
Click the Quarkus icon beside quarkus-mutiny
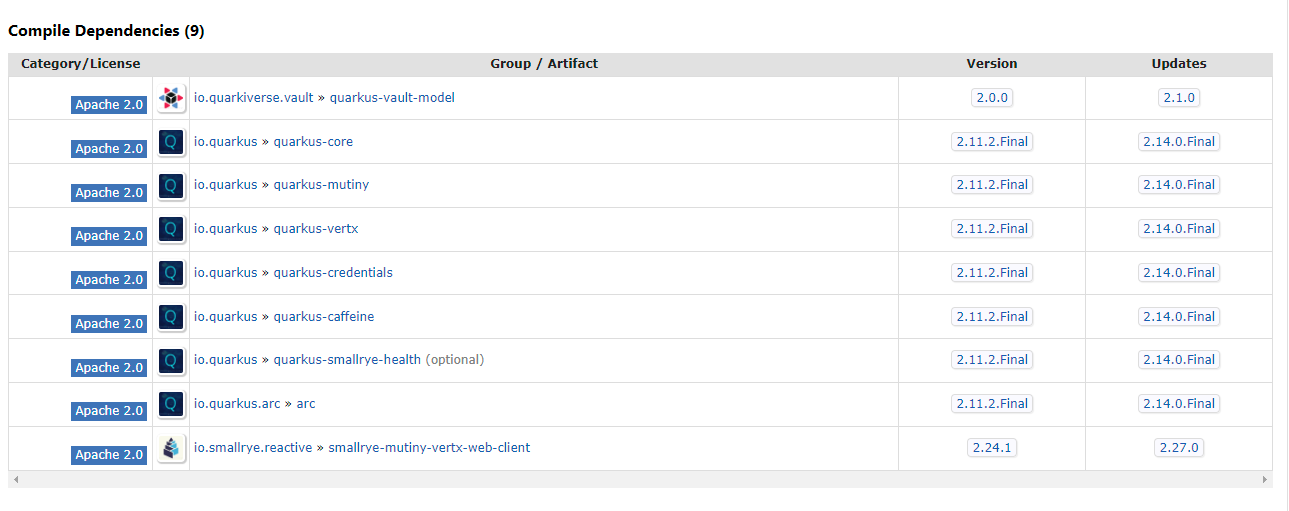tap(172, 185)
